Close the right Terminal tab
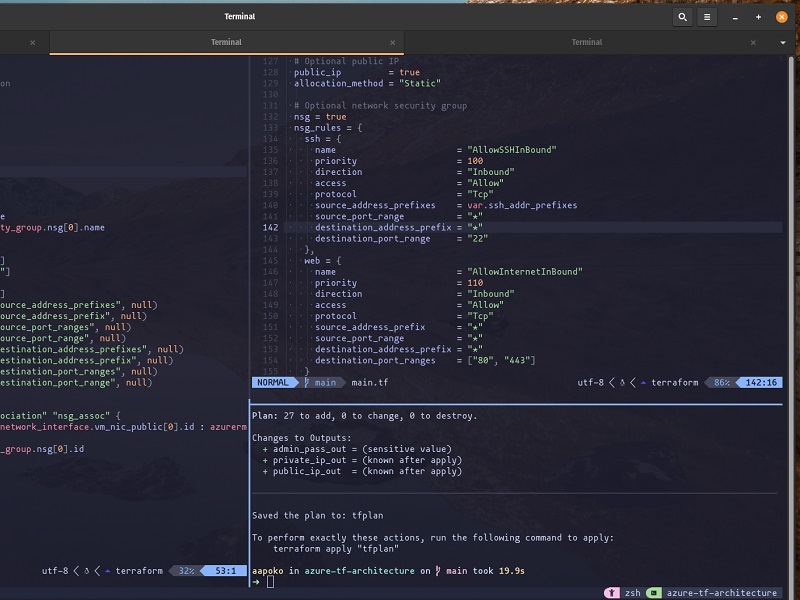 [x=753, y=43]
